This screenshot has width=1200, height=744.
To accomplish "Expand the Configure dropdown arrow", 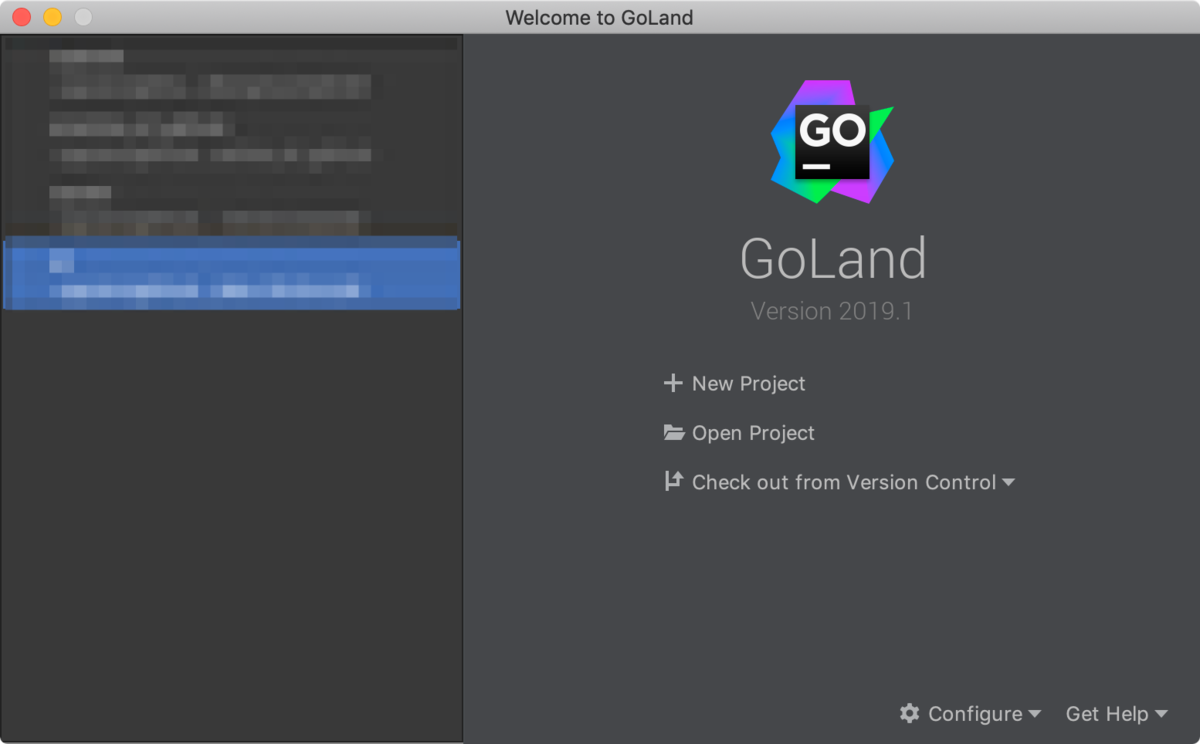I will coord(1034,714).
